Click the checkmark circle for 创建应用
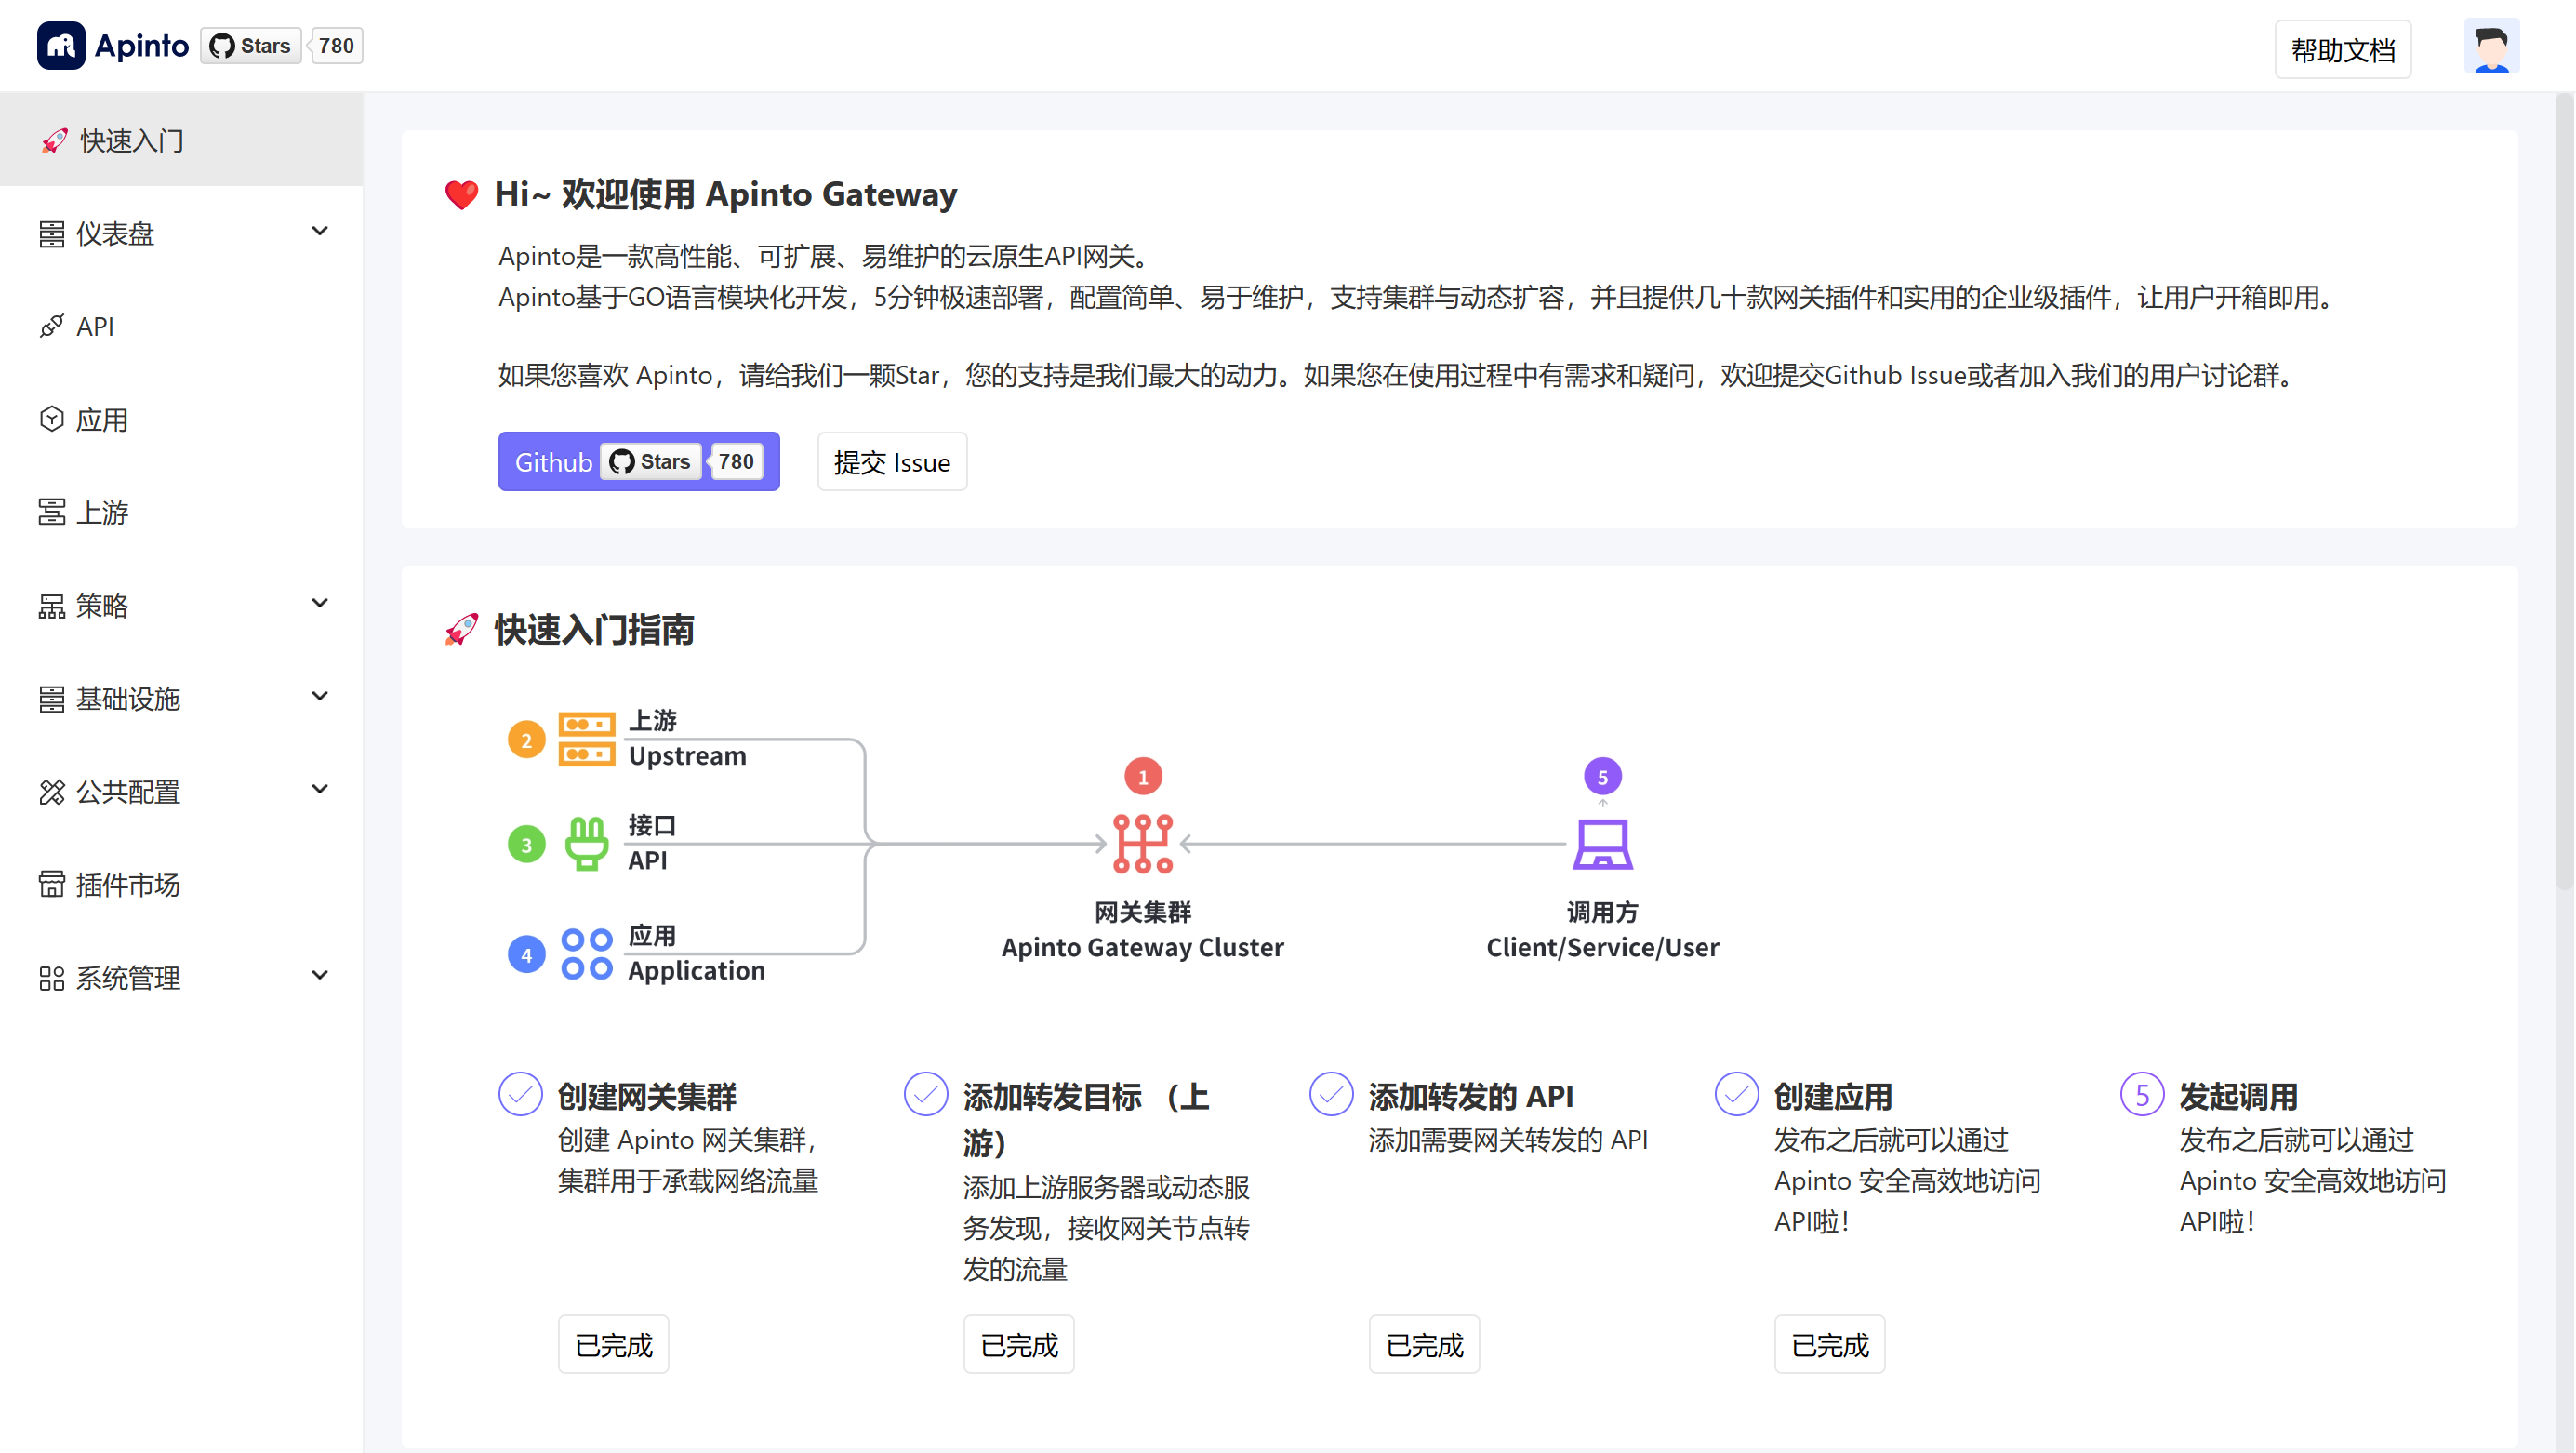The image size is (2576, 1453). pyautogui.click(x=1737, y=1094)
